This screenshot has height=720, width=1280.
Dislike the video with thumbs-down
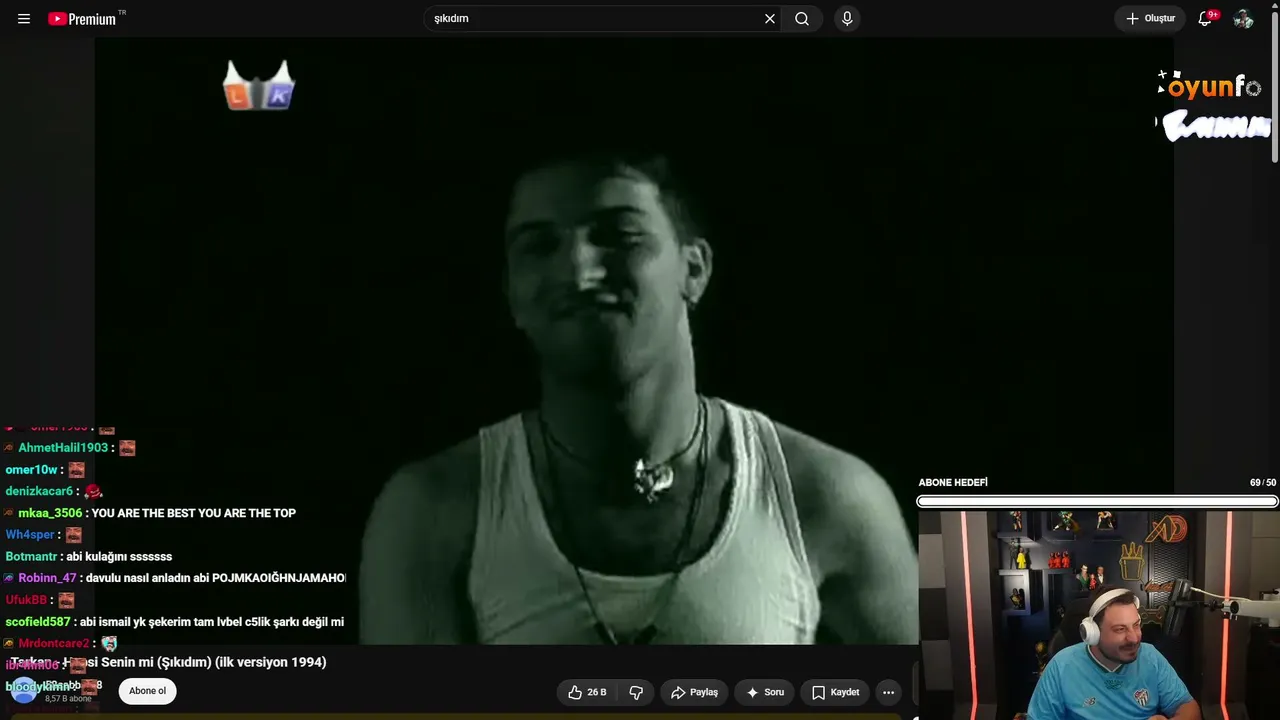click(x=636, y=692)
